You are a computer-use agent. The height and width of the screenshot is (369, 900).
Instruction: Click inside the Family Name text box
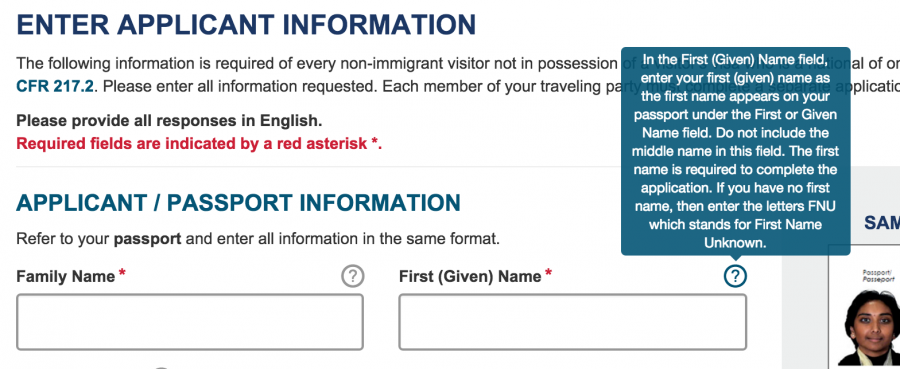[190, 322]
